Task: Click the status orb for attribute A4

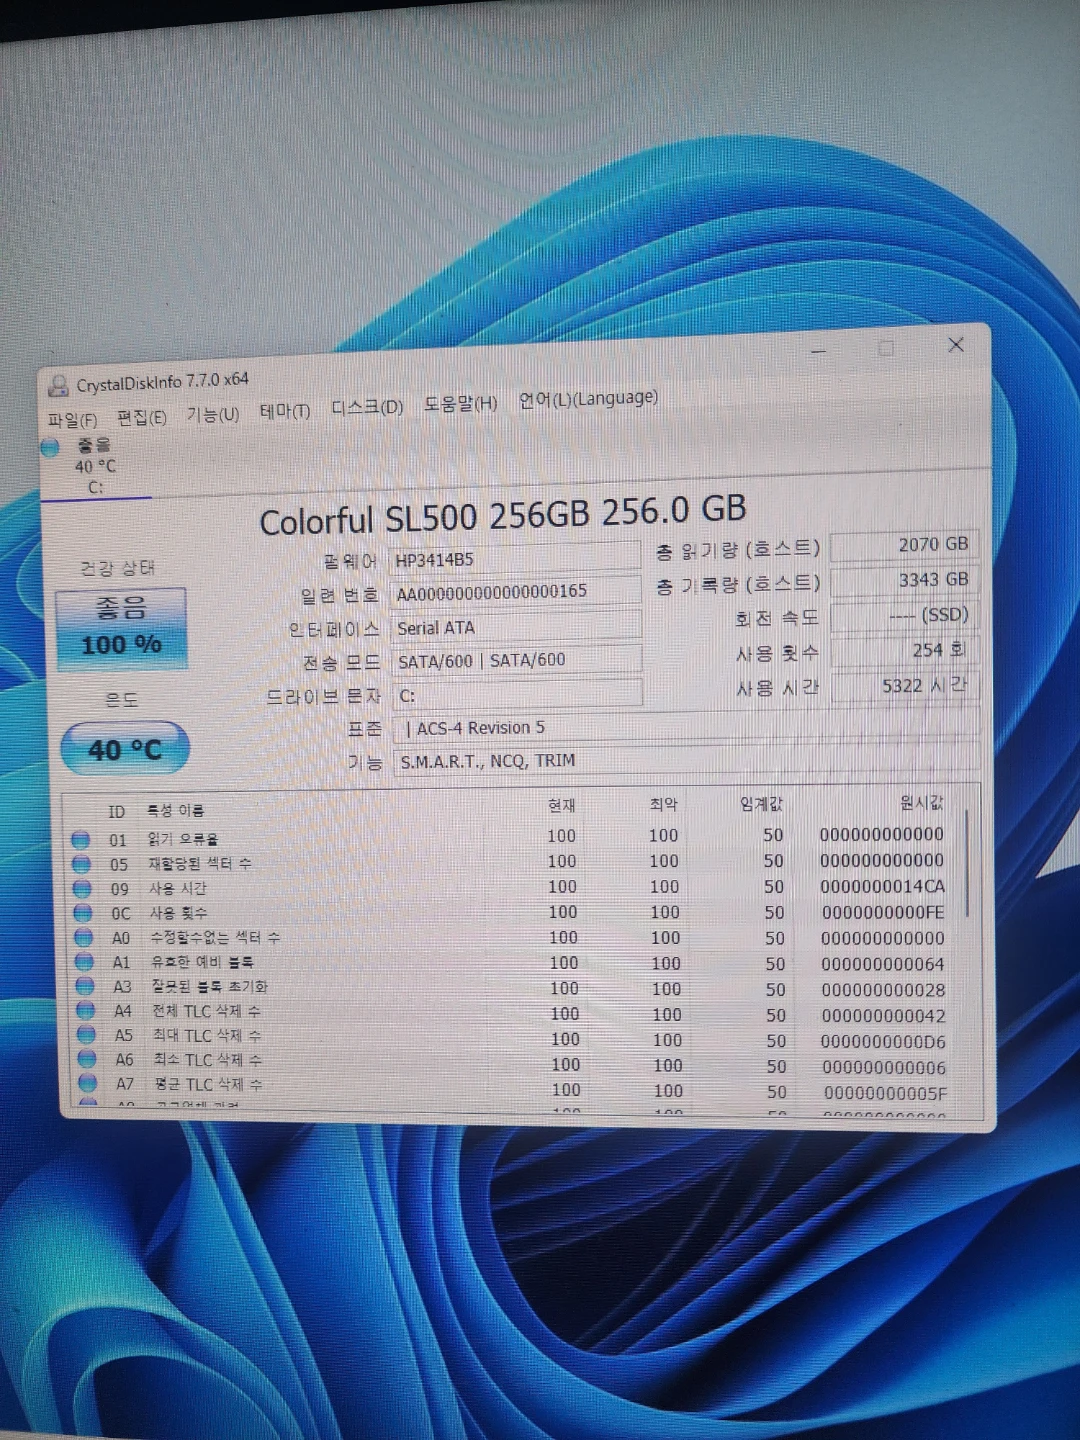Action: click(x=86, y=1011)
